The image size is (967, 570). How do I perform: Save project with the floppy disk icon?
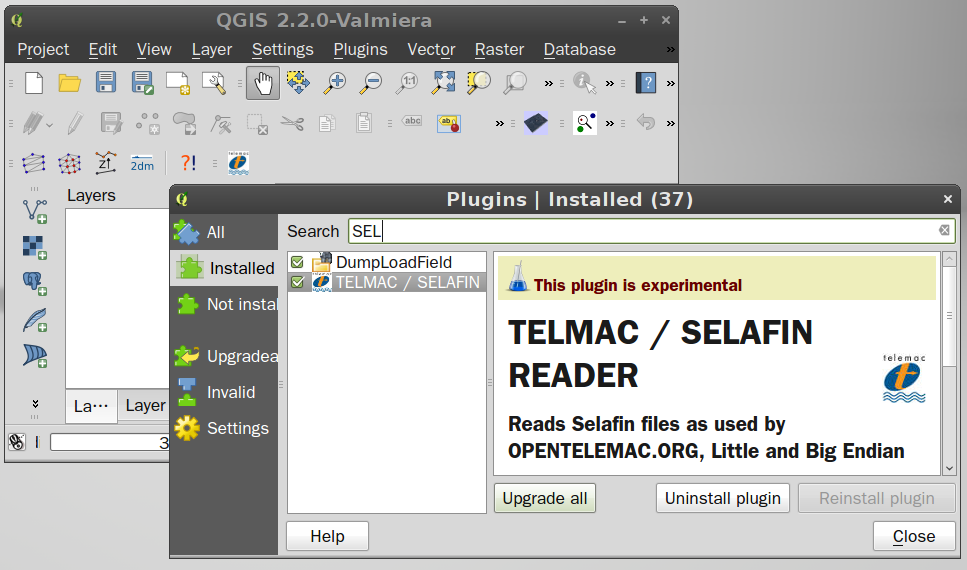106,83
